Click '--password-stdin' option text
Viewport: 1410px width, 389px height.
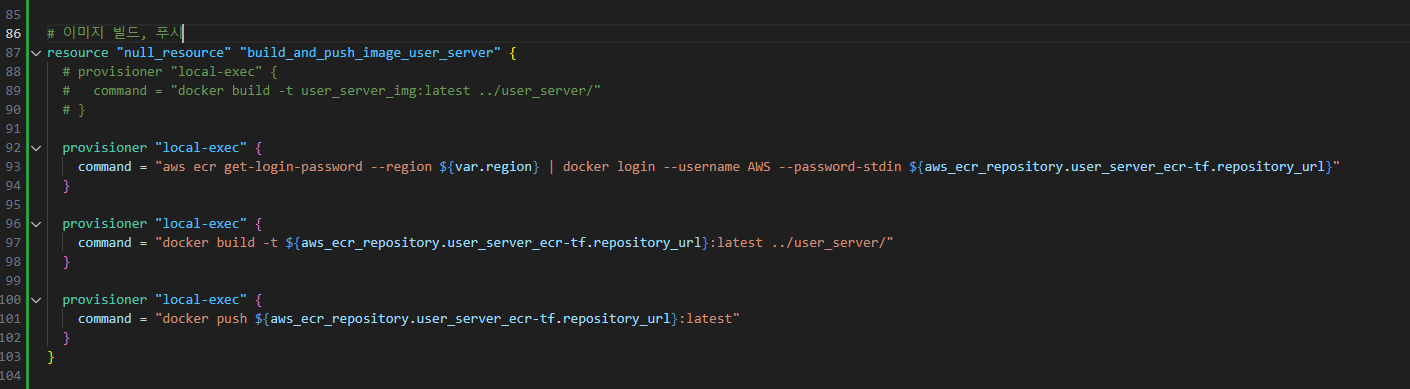click(x=840, y=166)
